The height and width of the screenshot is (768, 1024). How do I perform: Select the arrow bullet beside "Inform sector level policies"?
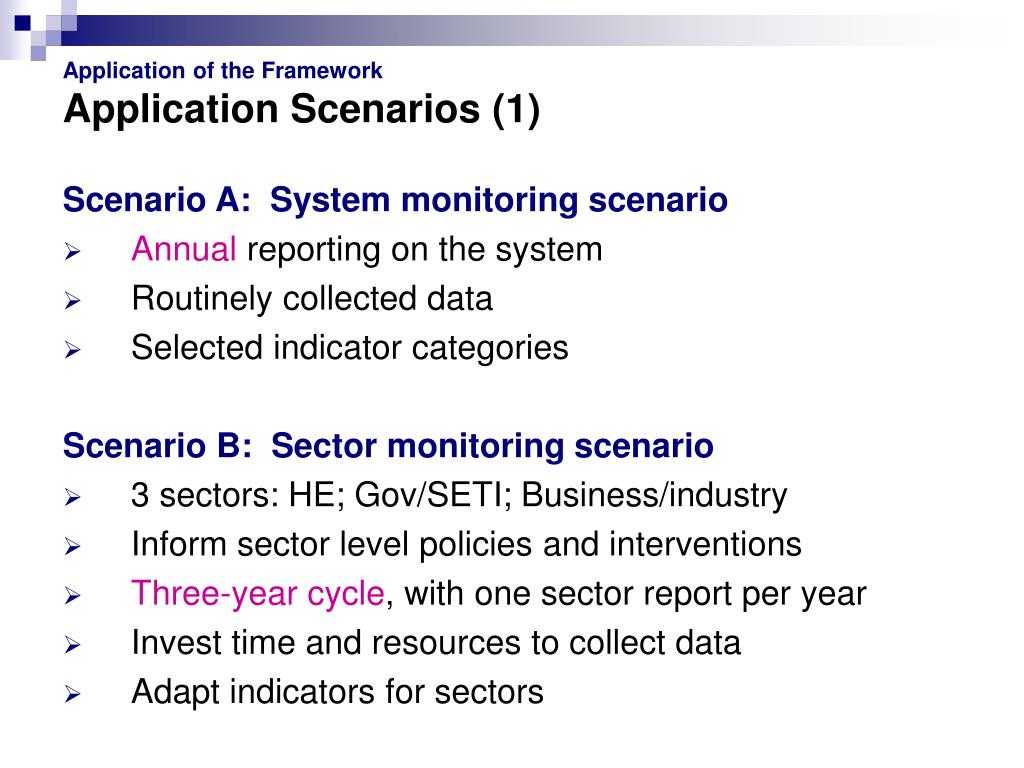pyautogui.click(x=72, y=547)
